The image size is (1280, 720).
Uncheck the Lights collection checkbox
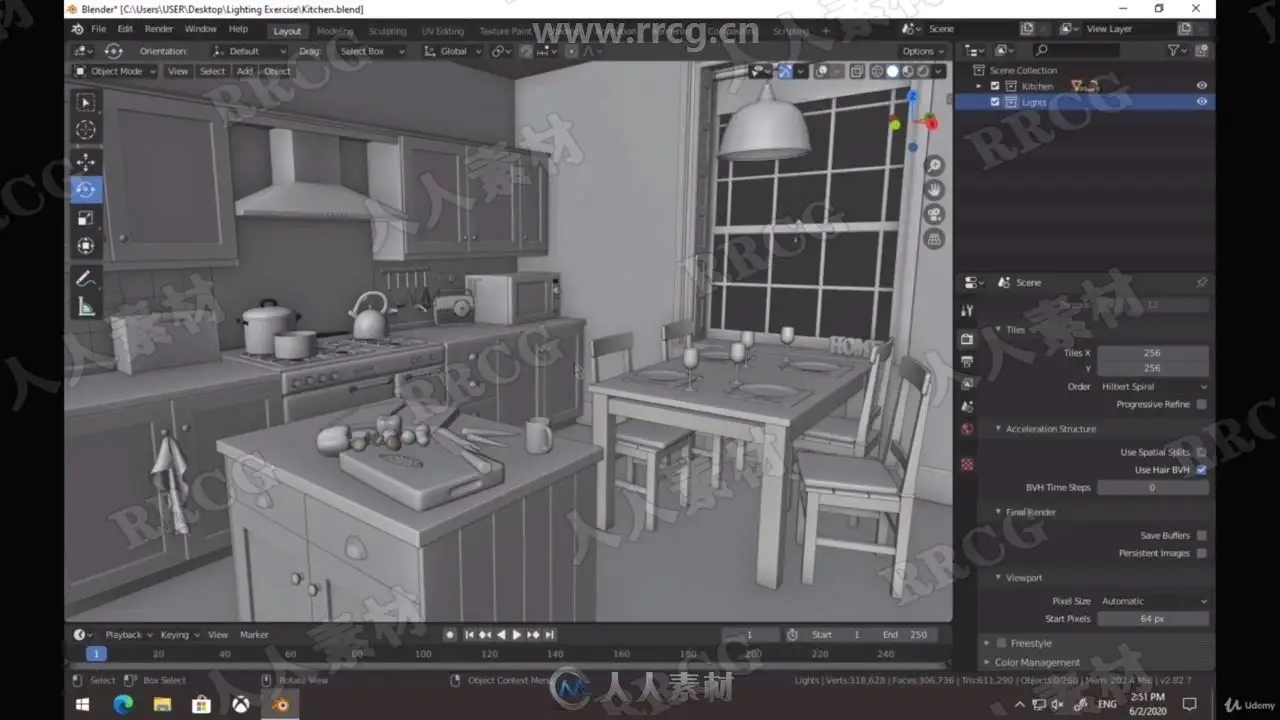pyautogui.click(x=995, y=102)
